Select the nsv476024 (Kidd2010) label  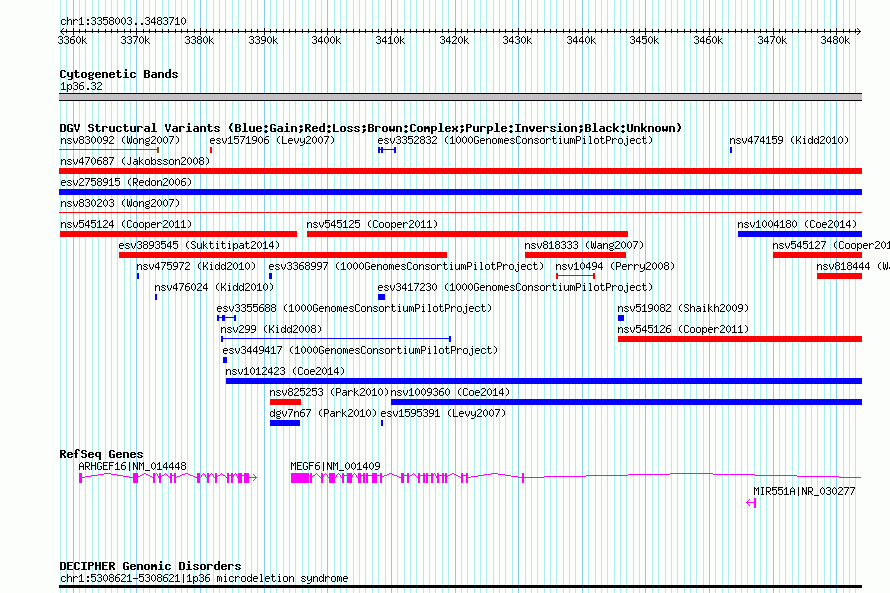point(214,287)
